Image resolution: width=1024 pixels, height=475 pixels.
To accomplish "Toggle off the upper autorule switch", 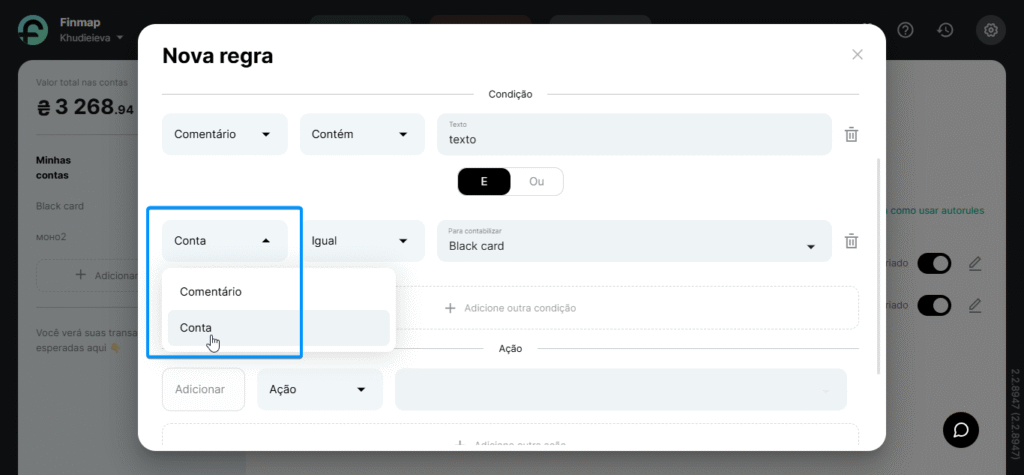I will [934, 263].
